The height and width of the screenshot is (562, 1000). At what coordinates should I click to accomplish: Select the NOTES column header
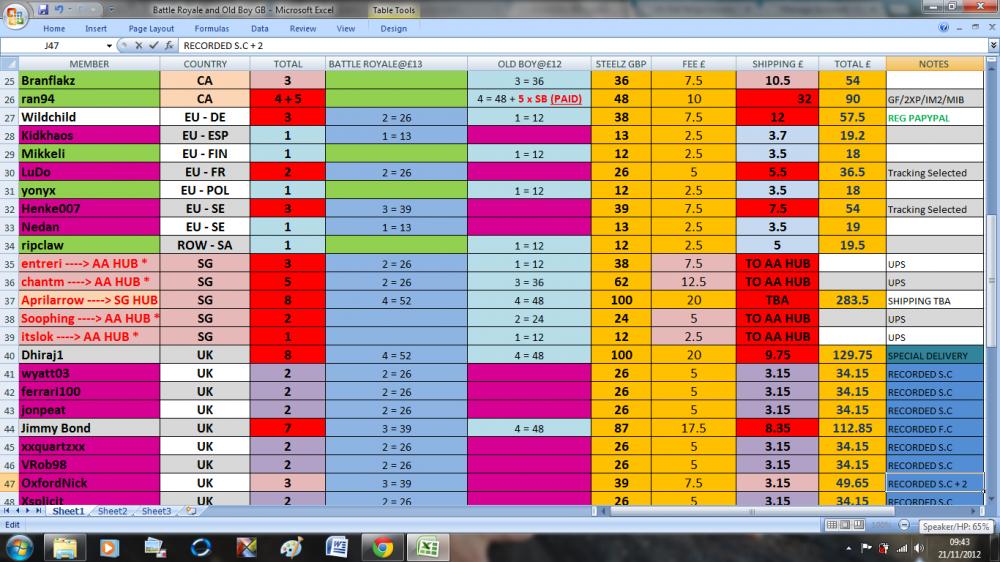pyautogui.click(x=934, y=64)
